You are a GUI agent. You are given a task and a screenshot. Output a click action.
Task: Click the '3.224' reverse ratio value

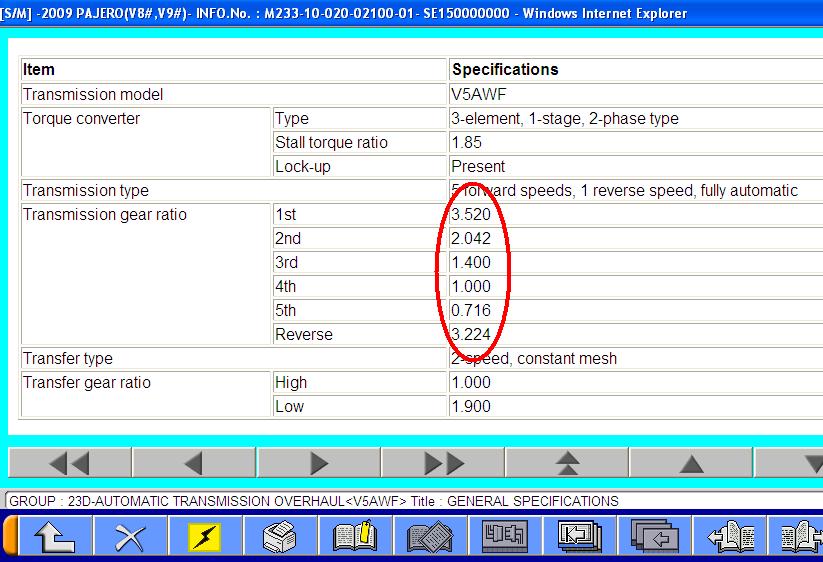pos(471,334)
